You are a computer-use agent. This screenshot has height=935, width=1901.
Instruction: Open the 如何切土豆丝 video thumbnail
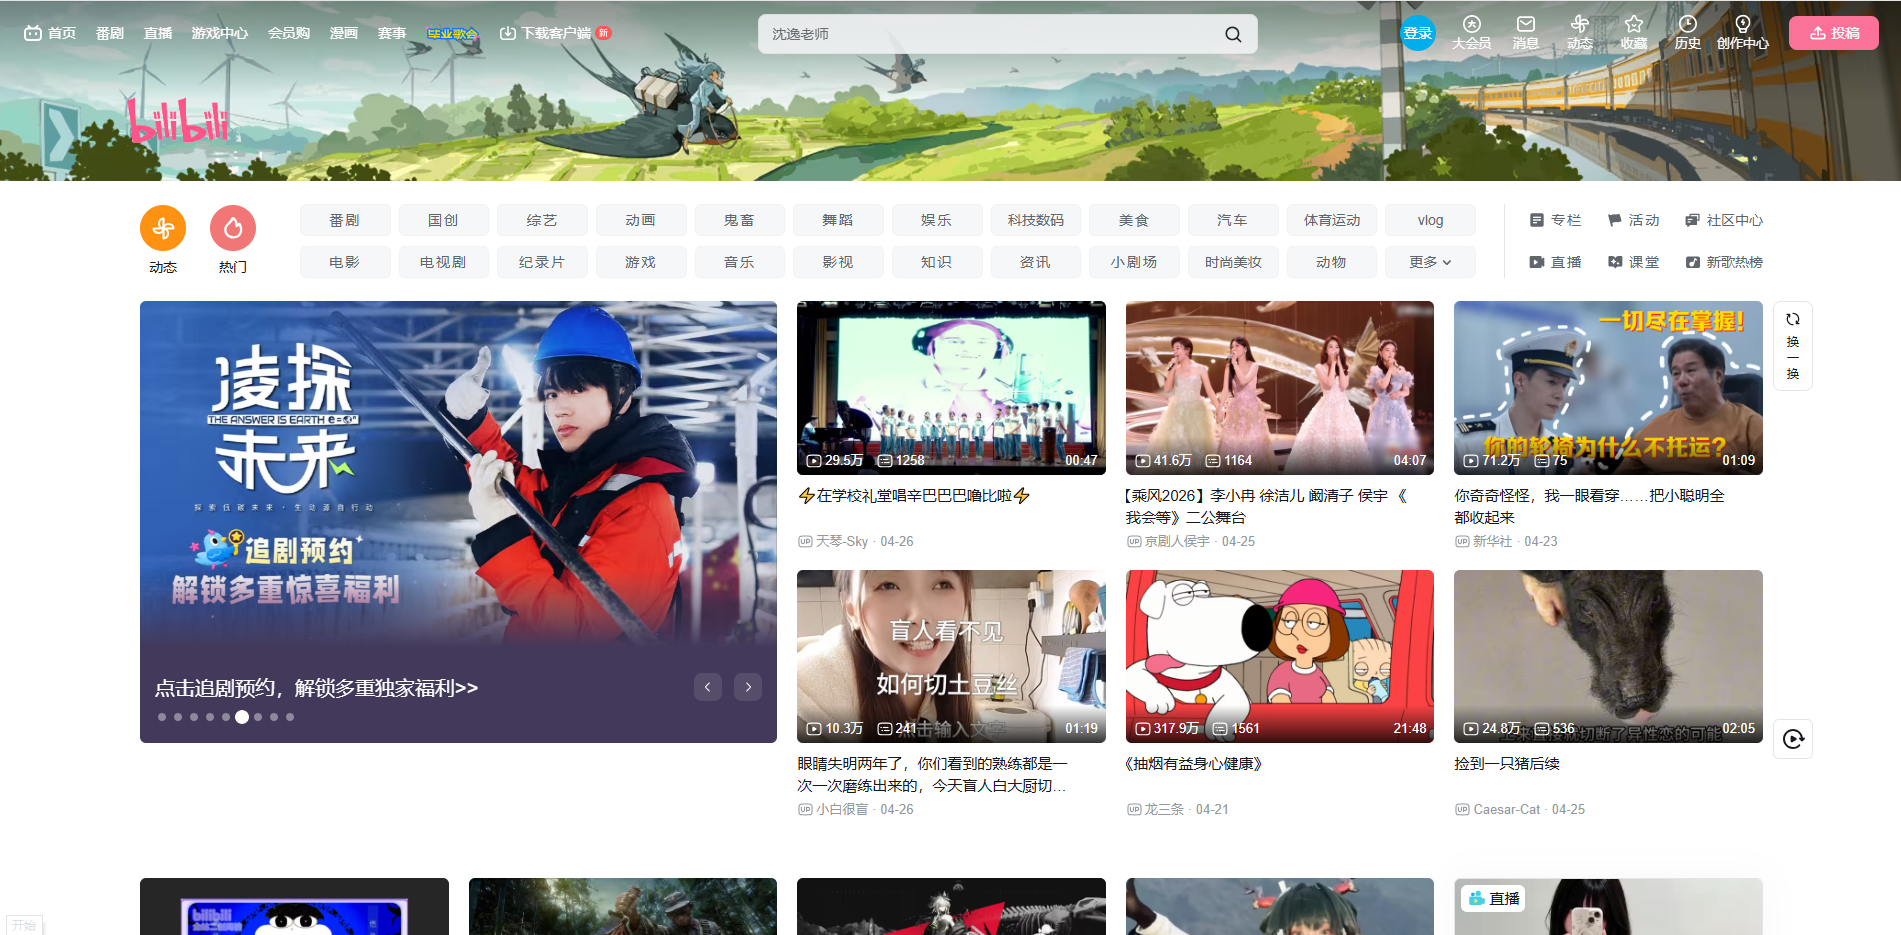click(x=951, y=656)
